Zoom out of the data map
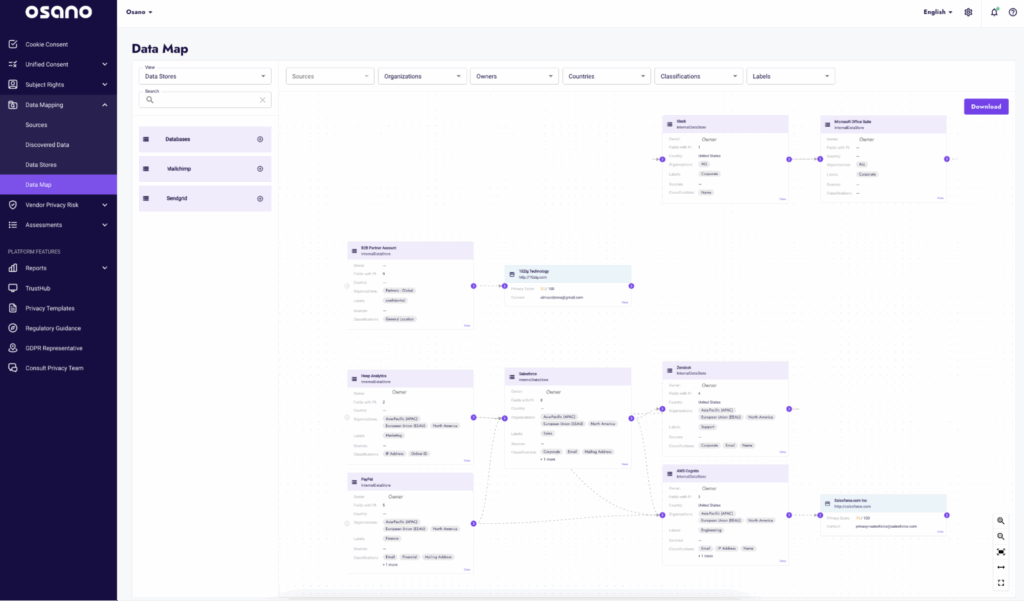Screen dimensions: 1024x601 (1000, 536)
